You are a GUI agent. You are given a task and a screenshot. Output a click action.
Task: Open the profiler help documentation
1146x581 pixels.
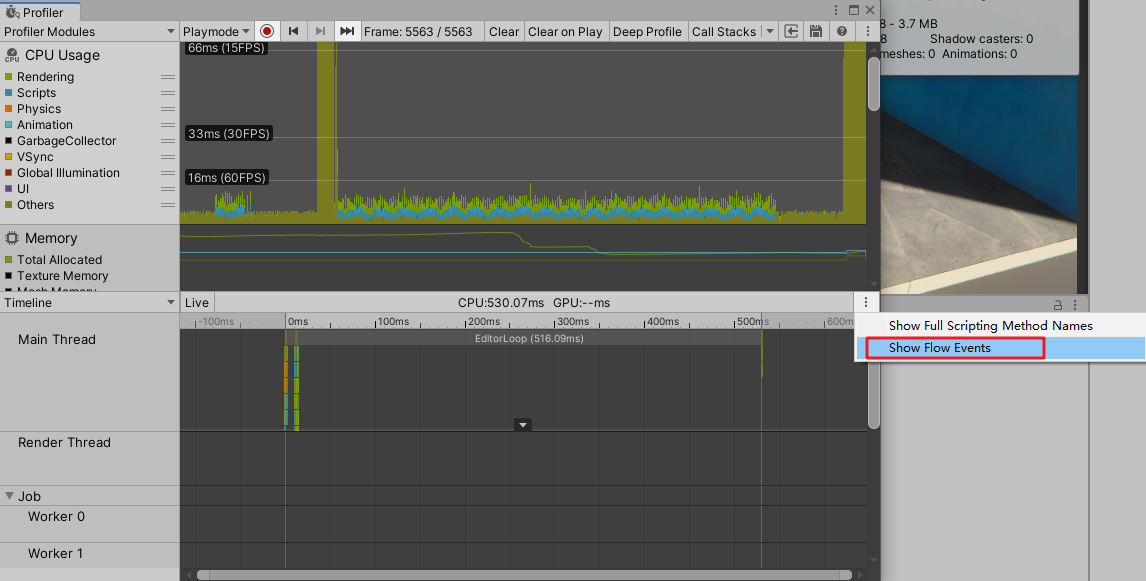tap(840, 31)
